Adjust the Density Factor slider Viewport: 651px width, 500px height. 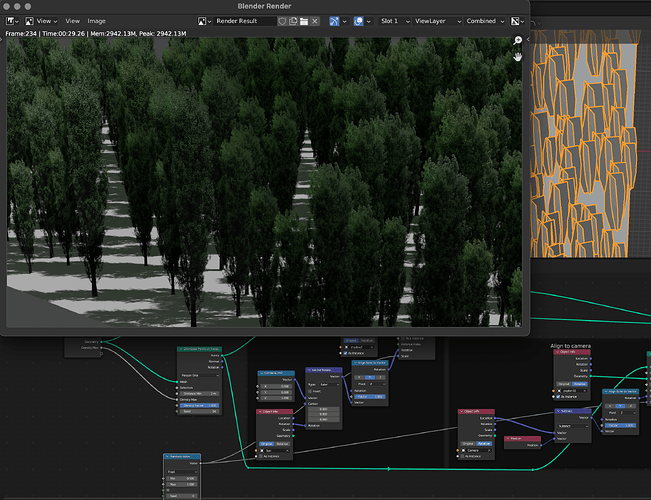click(200, 405)
